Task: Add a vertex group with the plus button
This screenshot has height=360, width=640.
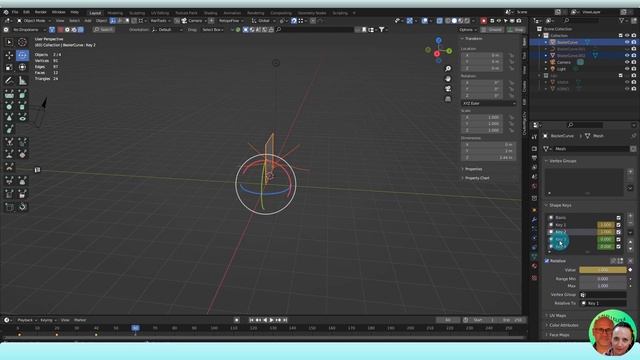Action: coord(630,172)
